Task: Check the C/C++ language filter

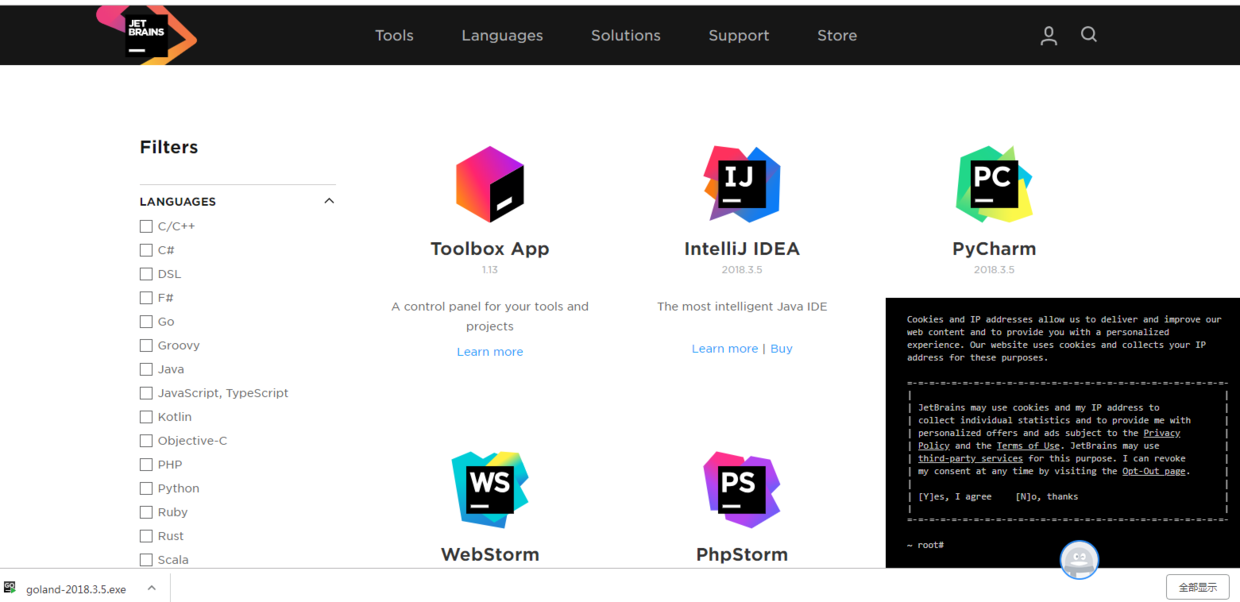Action: coord(146,227)
